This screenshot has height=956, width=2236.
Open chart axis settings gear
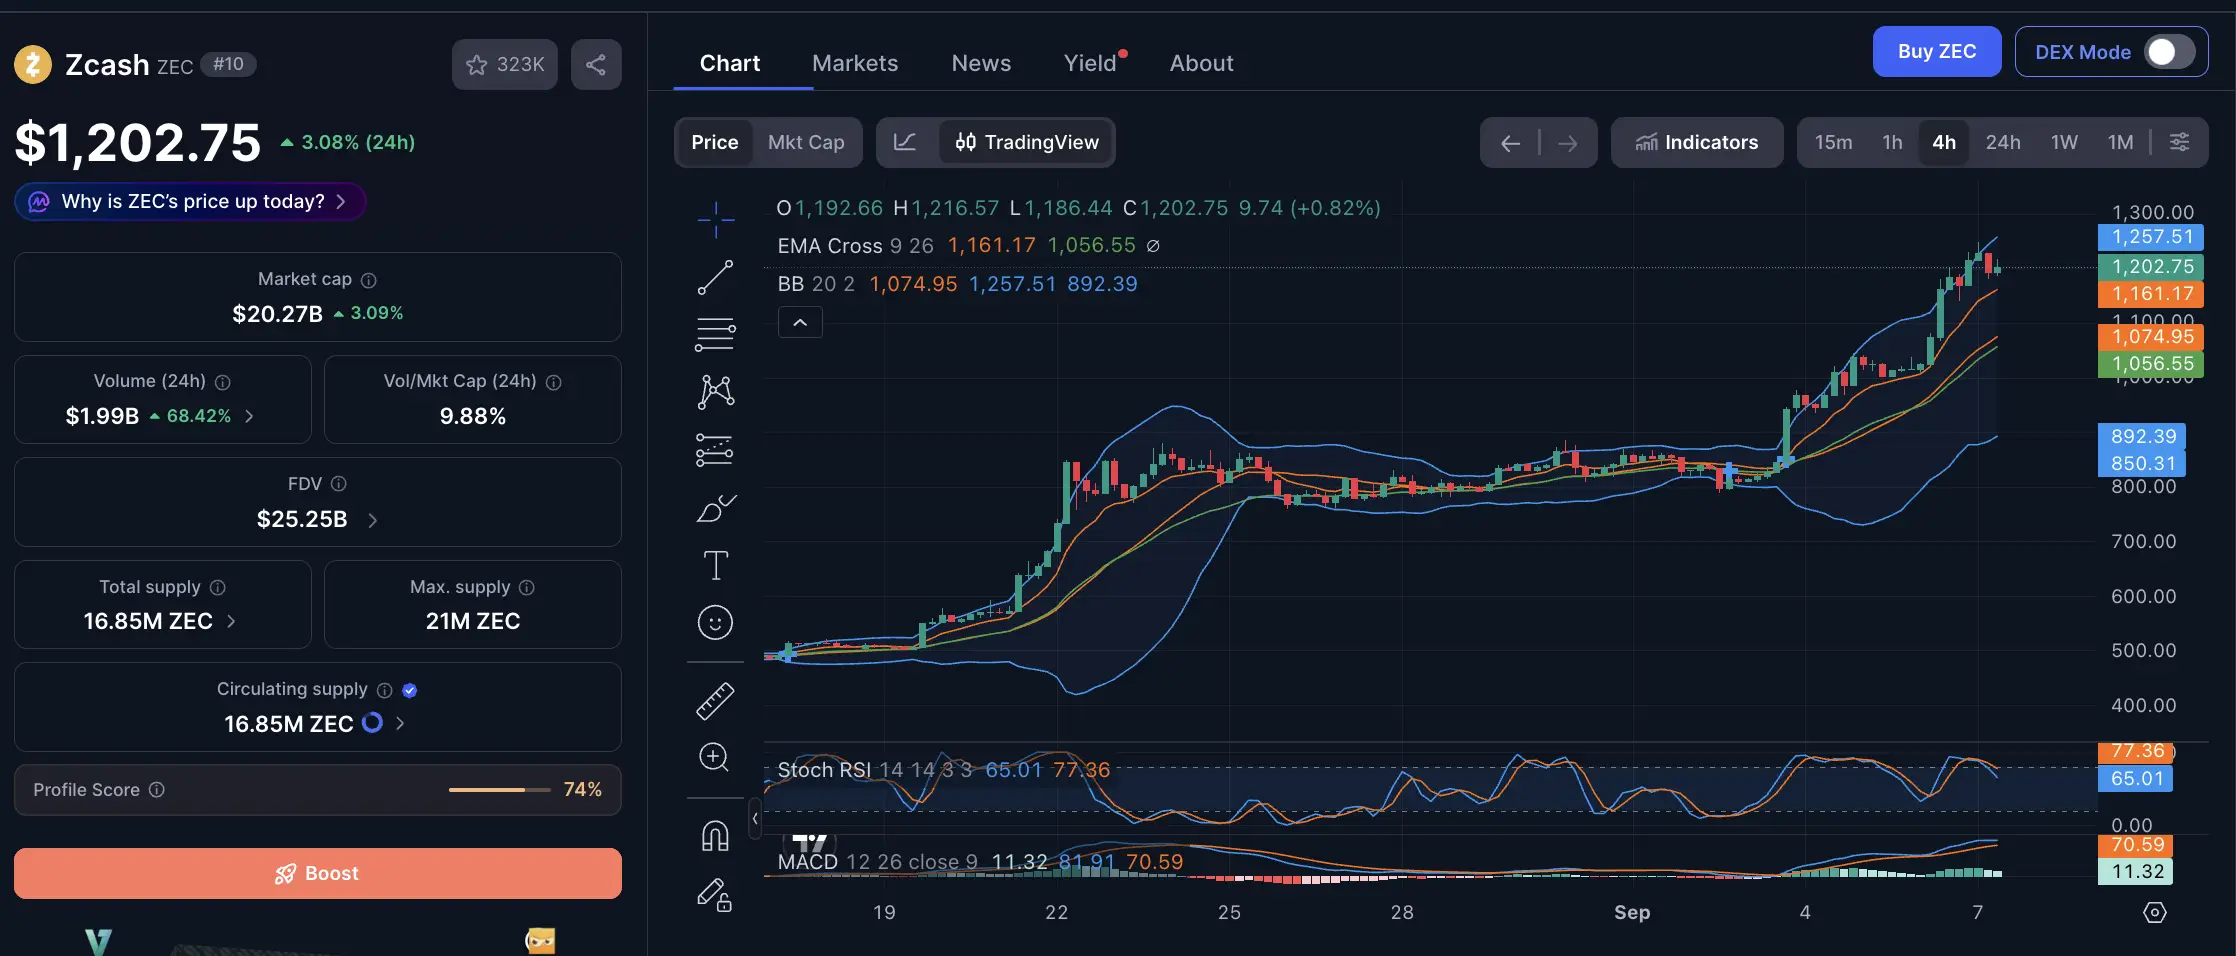(x=2155, y=912)
